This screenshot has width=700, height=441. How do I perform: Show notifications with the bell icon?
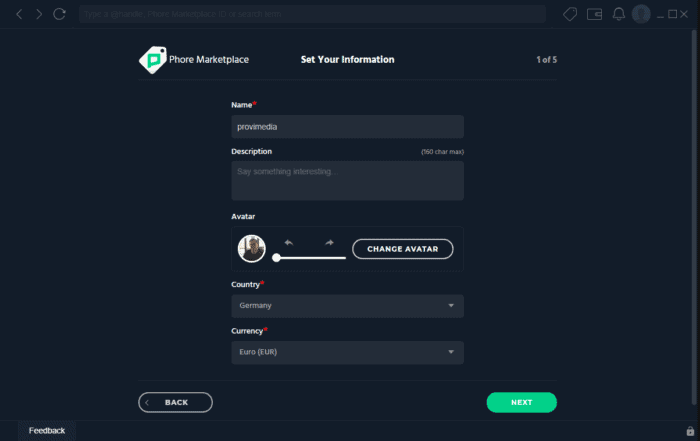[618, 14]
